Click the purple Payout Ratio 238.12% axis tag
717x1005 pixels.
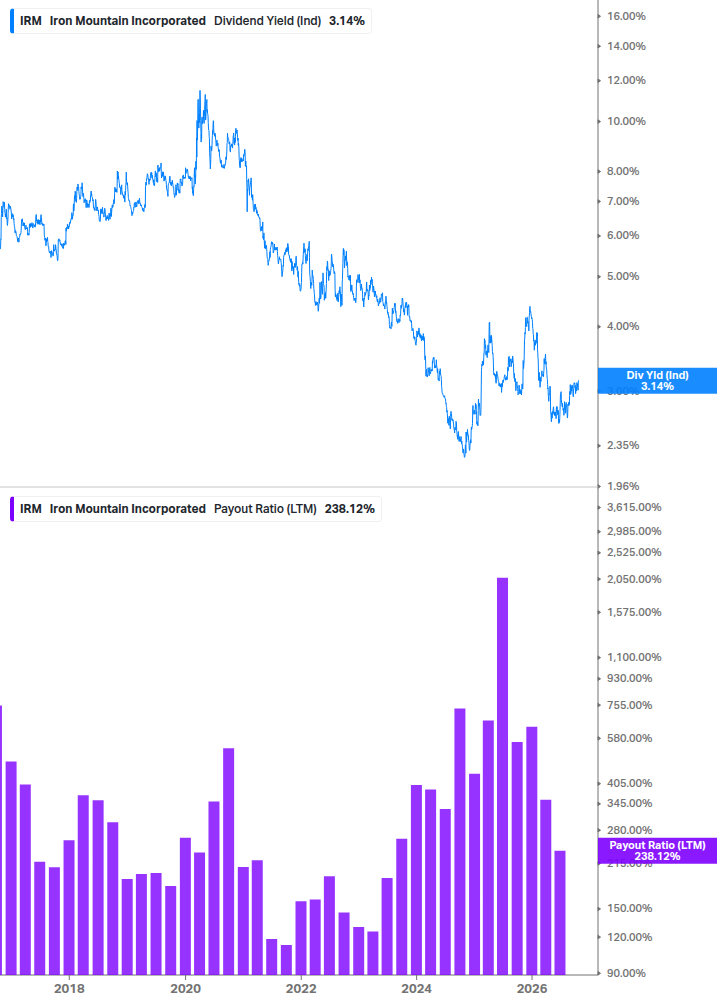657,851
